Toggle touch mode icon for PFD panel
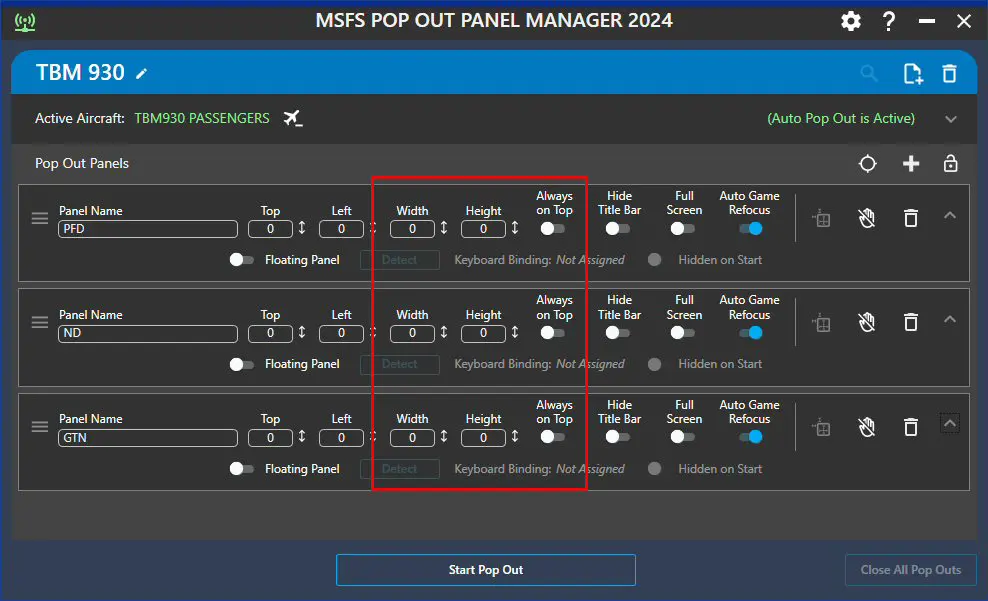The image size is (988, 601). click(867, 219)
